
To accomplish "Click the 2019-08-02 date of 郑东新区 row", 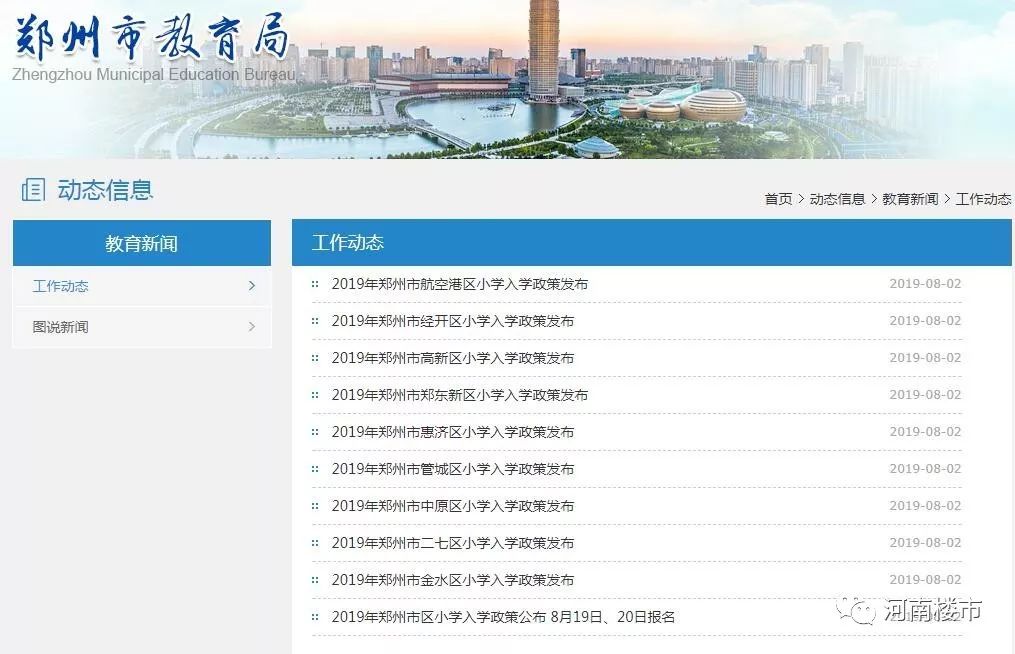I will 925,394.
